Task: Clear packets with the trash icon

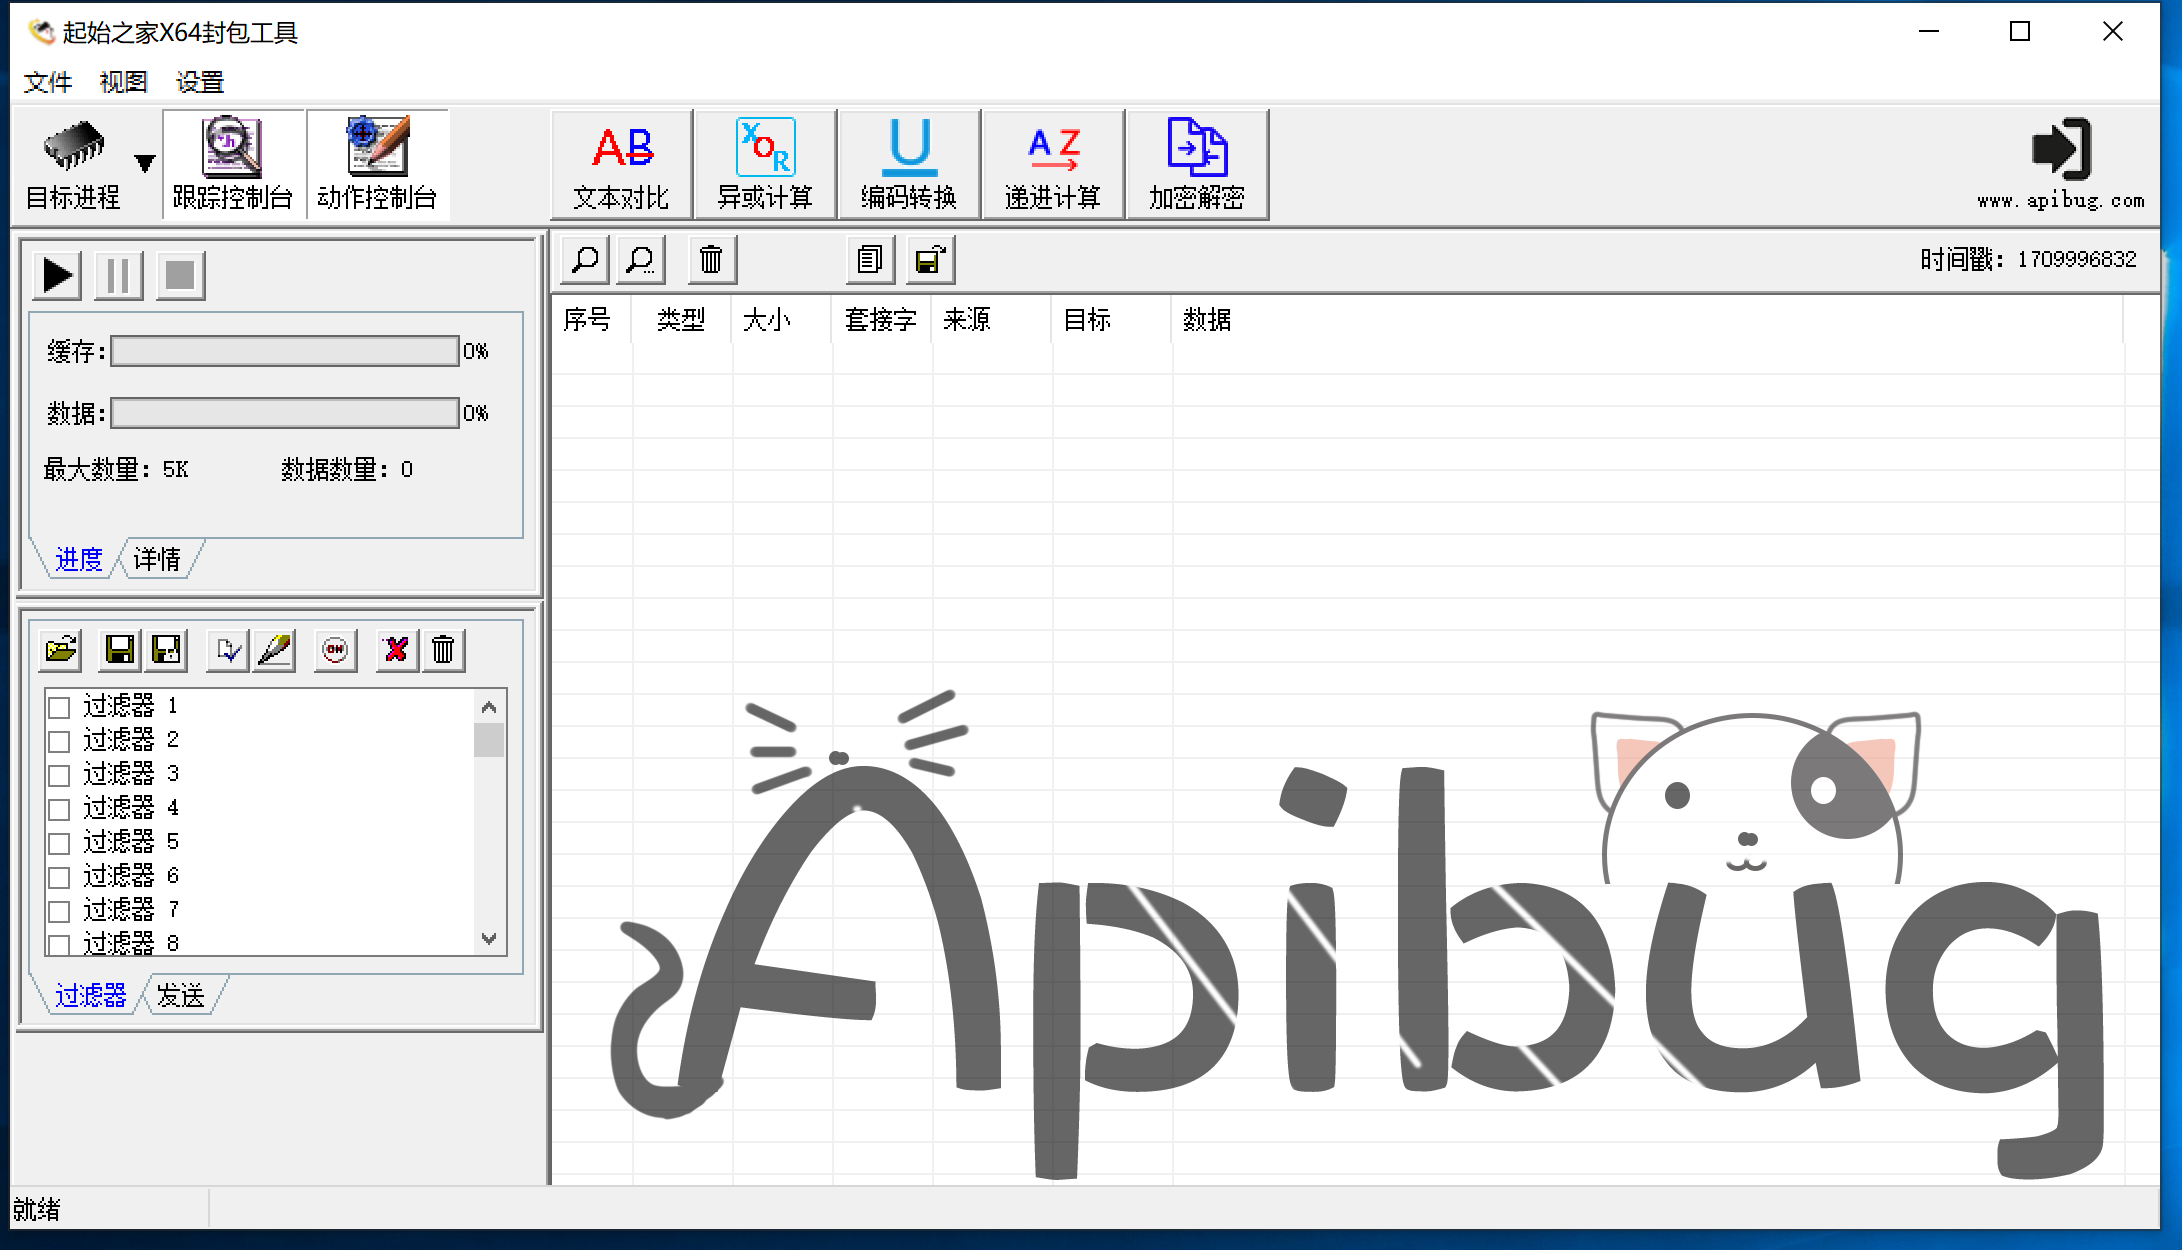Action: tap(711, 259)
